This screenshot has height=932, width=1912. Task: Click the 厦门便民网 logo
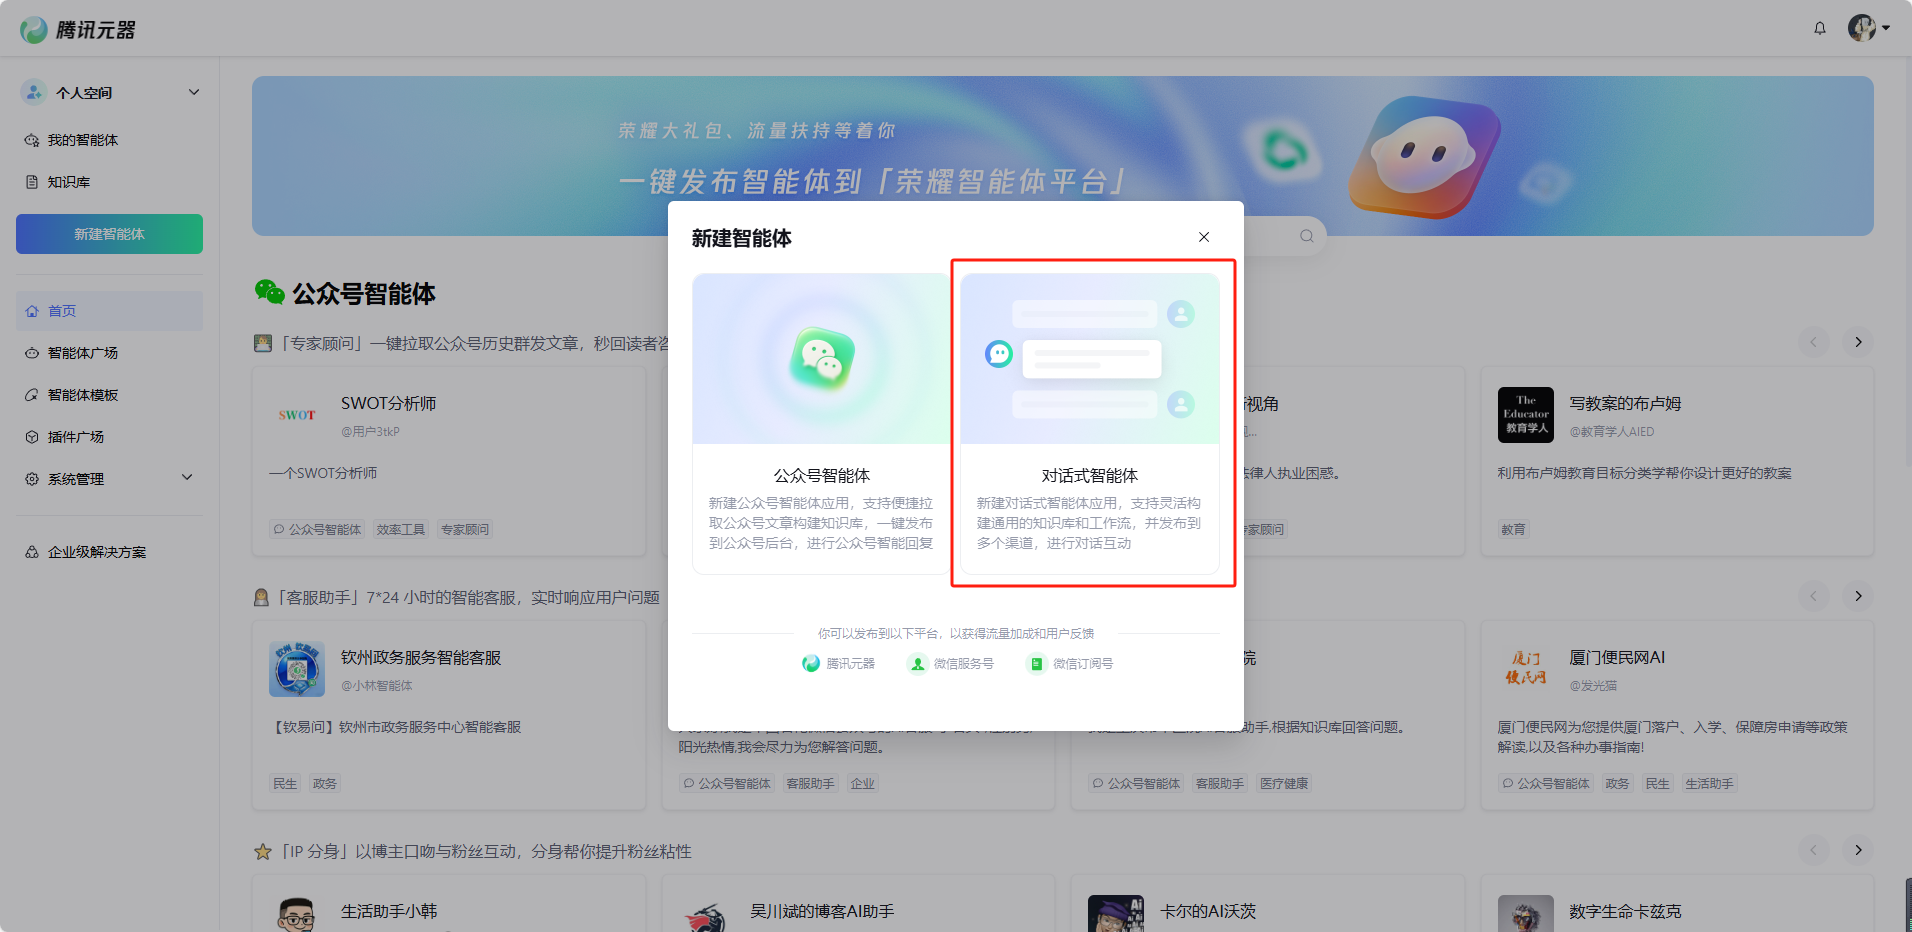tap(1526, 669)
